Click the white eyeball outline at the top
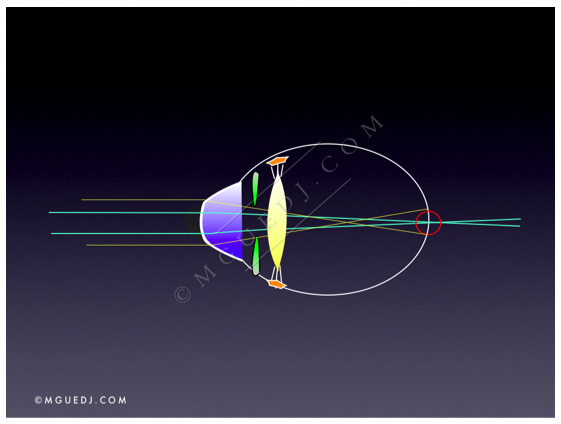561x424 pixels. 327,144
